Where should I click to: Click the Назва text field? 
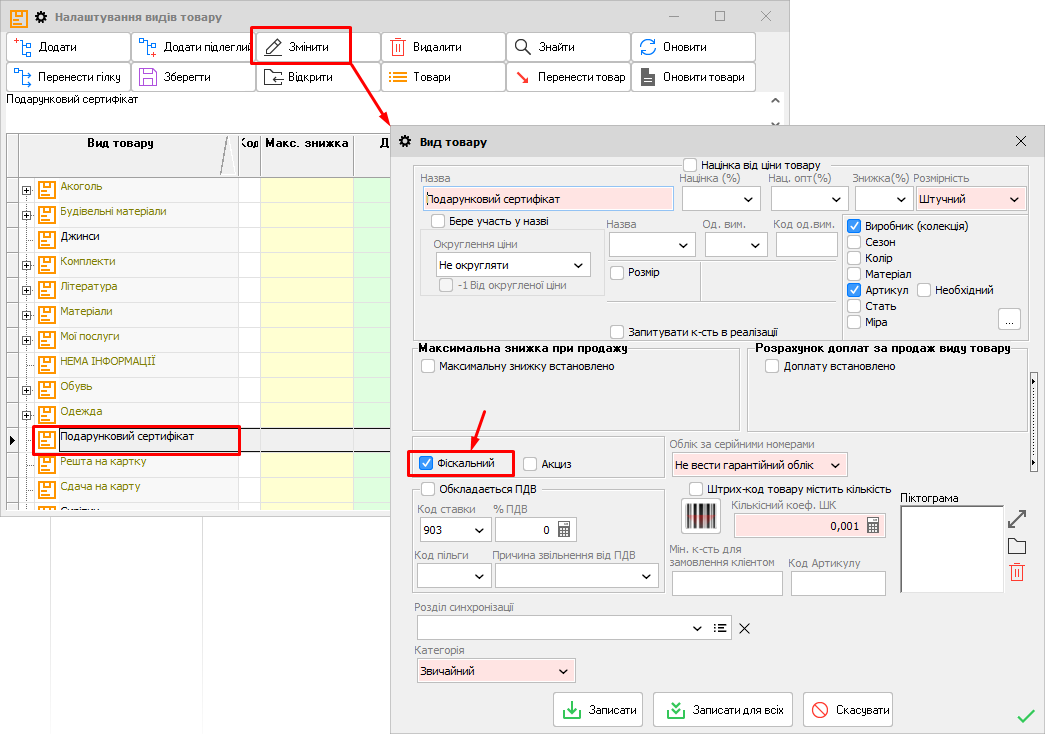547,200
